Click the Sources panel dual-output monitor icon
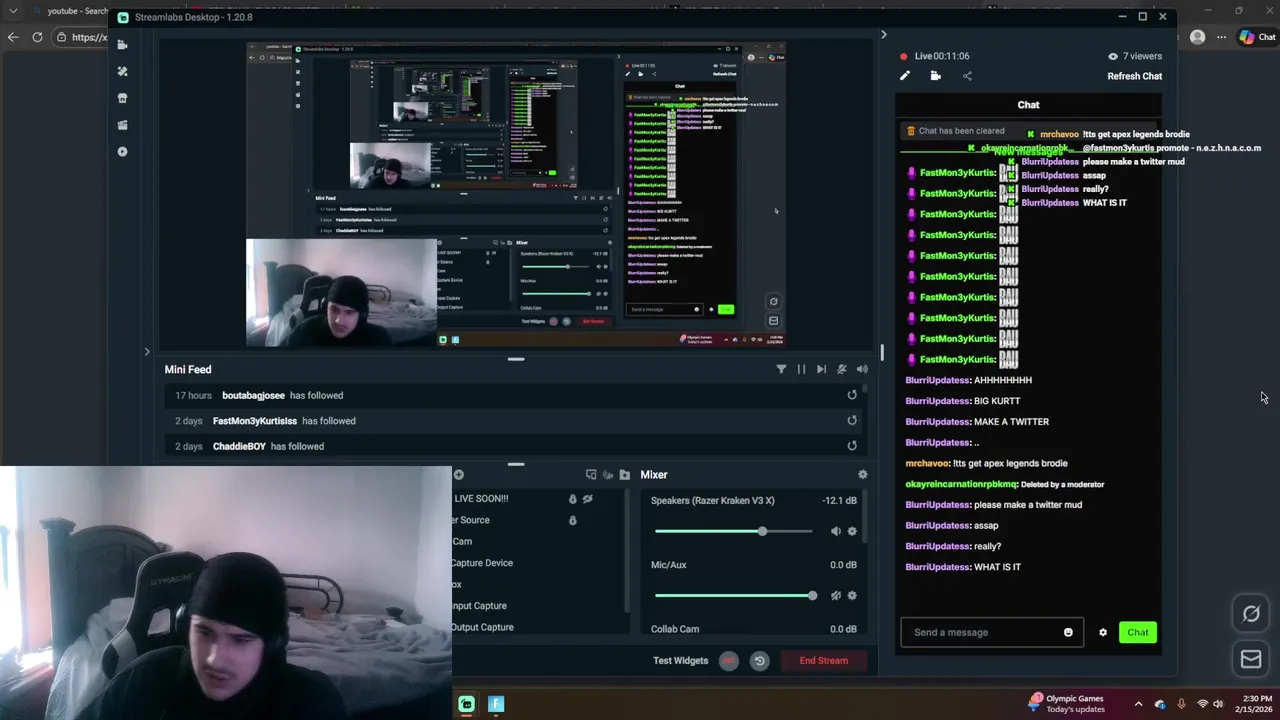 pyautogui.click(x=591, y=475)
